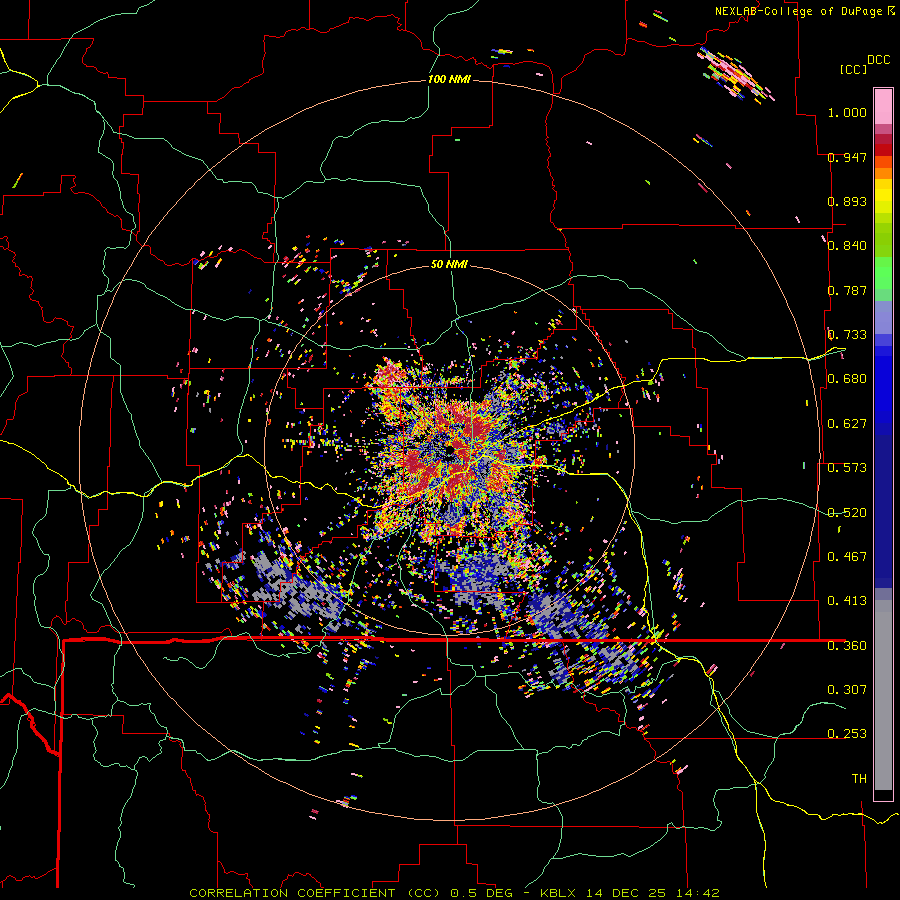Click the 0.893 scale value
Screen dimensions: 900x900
pos(847,201)
